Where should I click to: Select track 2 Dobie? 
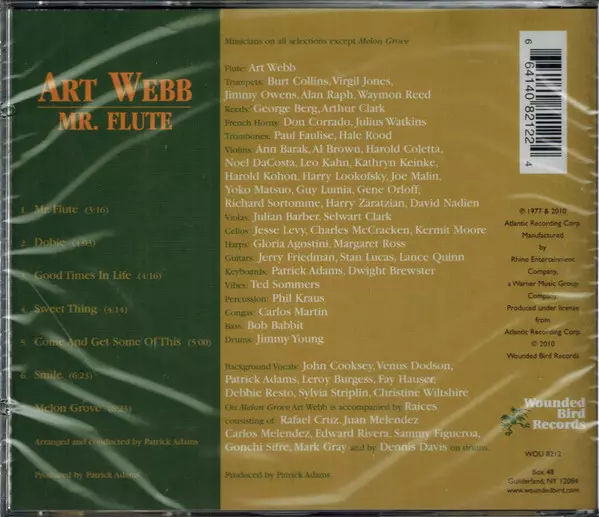pos(58,243)
